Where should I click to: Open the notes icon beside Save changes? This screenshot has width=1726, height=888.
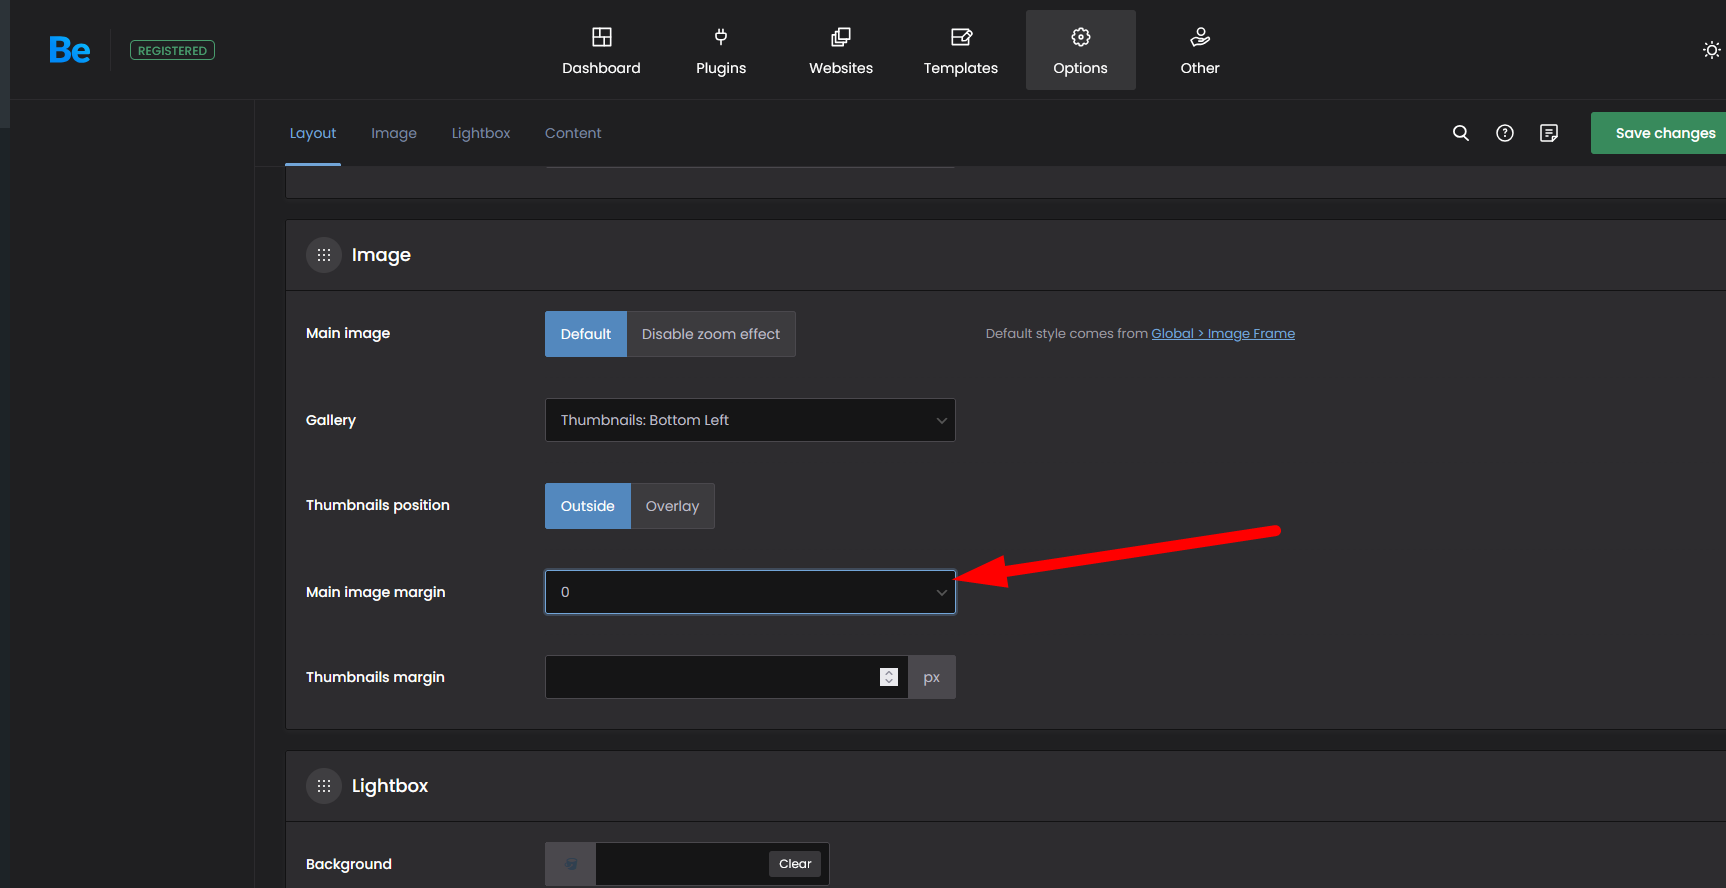coord(1549,133)
